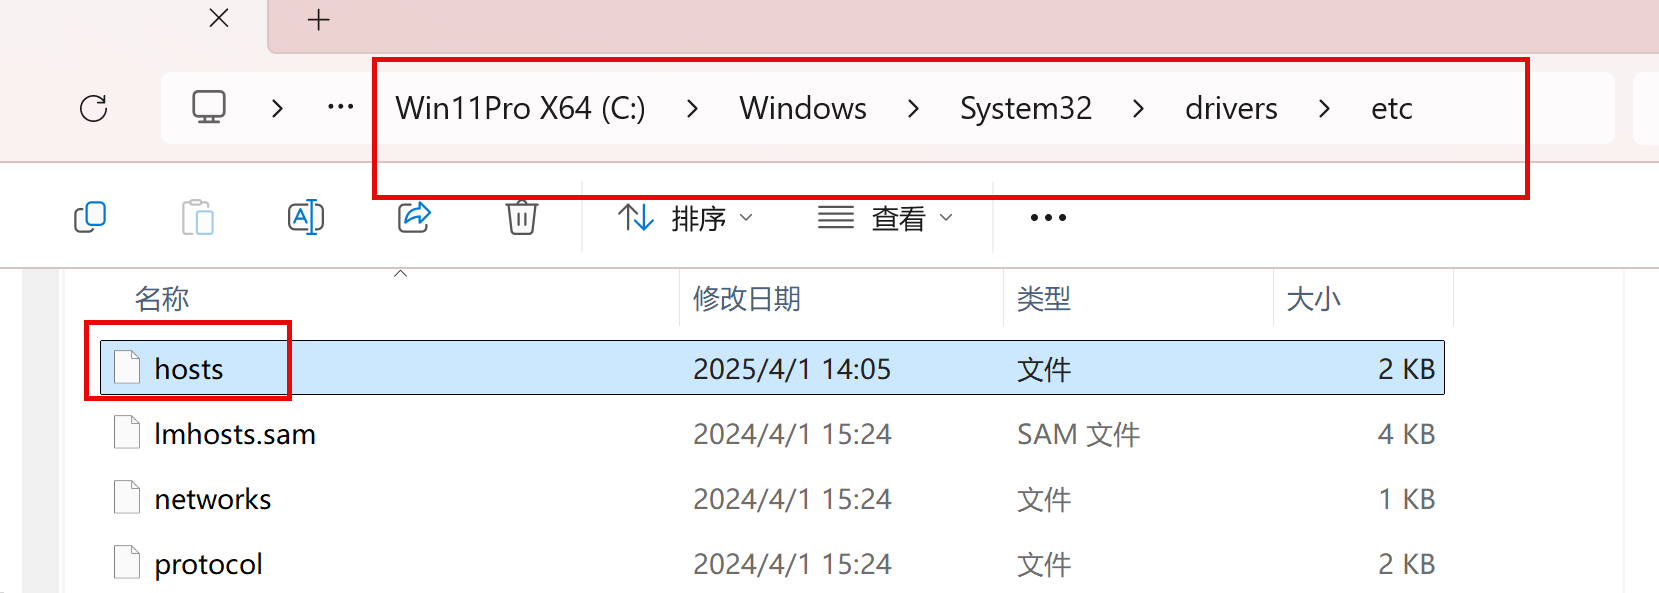
Task: Navigate to the Win11Pro X64 (C:) breadcrumb
Action: pyautogui.click(x=520, y=108)
